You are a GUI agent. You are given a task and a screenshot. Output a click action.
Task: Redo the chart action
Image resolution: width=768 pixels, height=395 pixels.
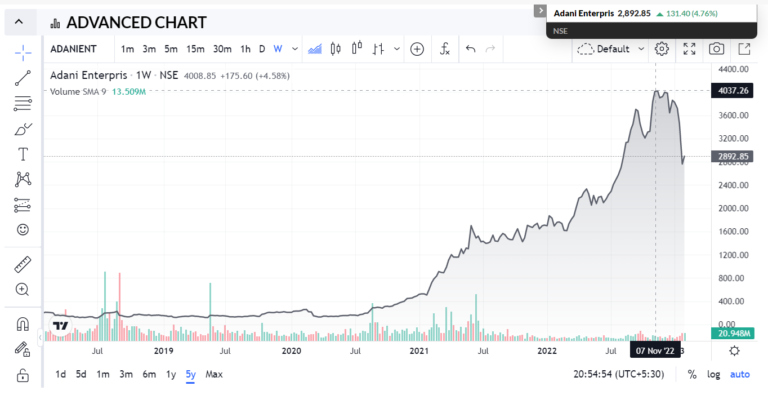pyautogui.click(x=490, y=49)
